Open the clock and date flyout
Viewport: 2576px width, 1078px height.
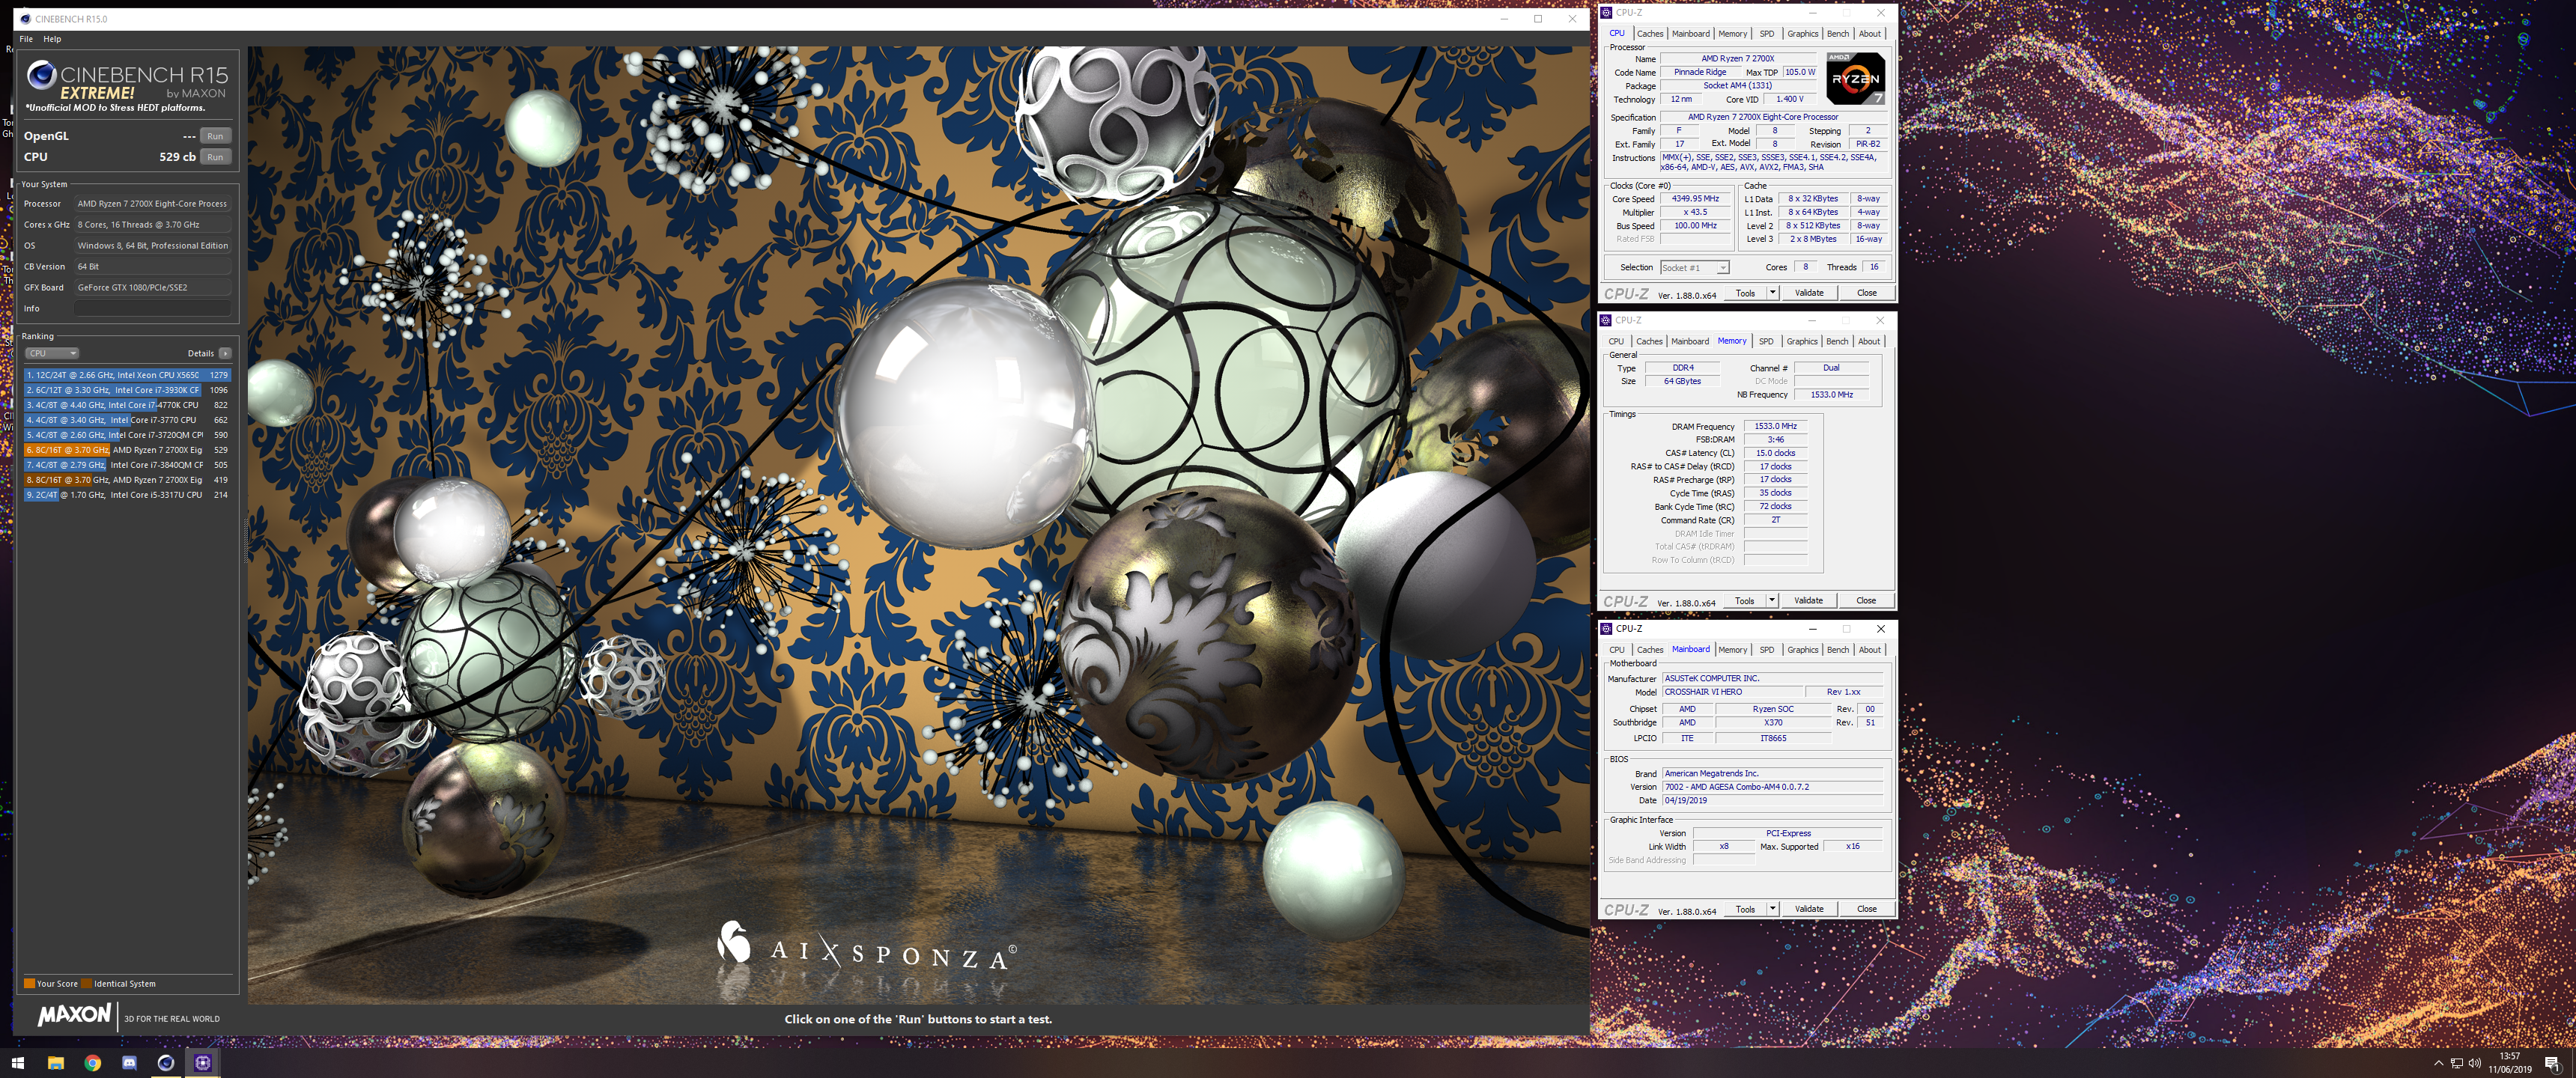pos(2510,1063)
